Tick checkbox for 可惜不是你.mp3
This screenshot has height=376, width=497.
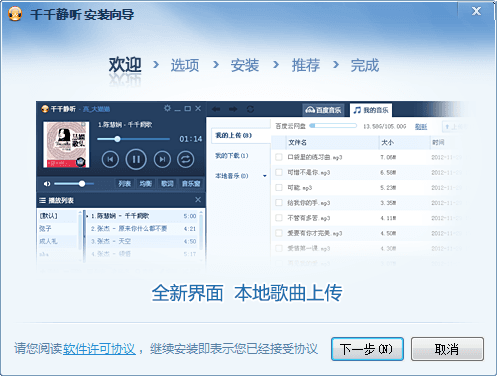click(x=279, y=172)
